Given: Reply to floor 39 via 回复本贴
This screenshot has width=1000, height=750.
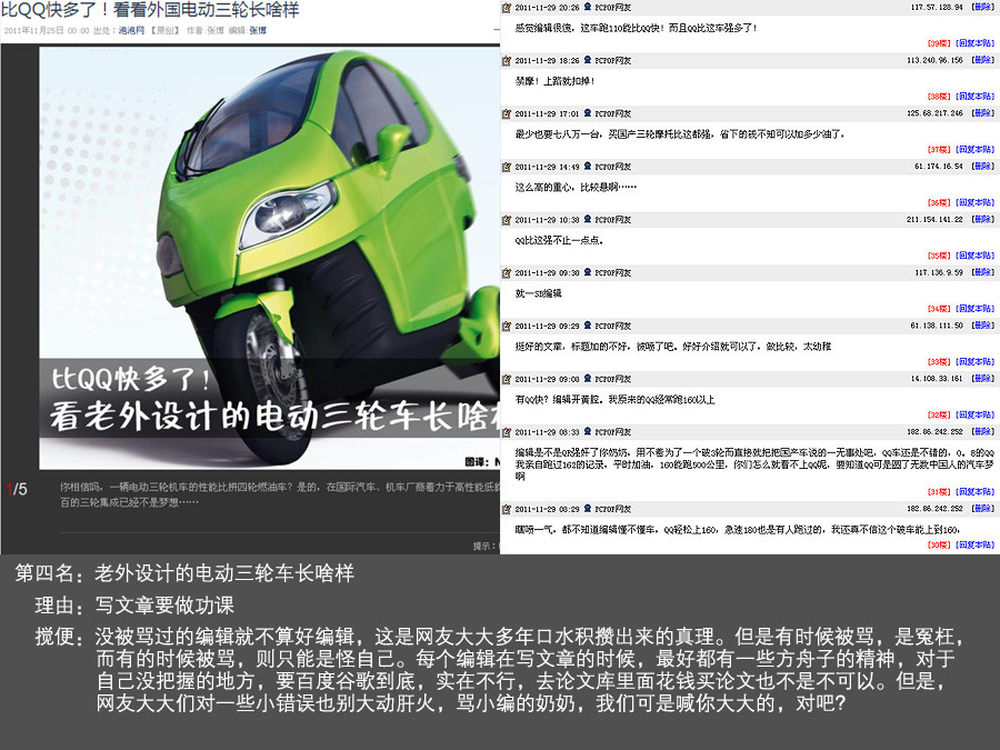Looking at the screenshot, I should [975, 43].
